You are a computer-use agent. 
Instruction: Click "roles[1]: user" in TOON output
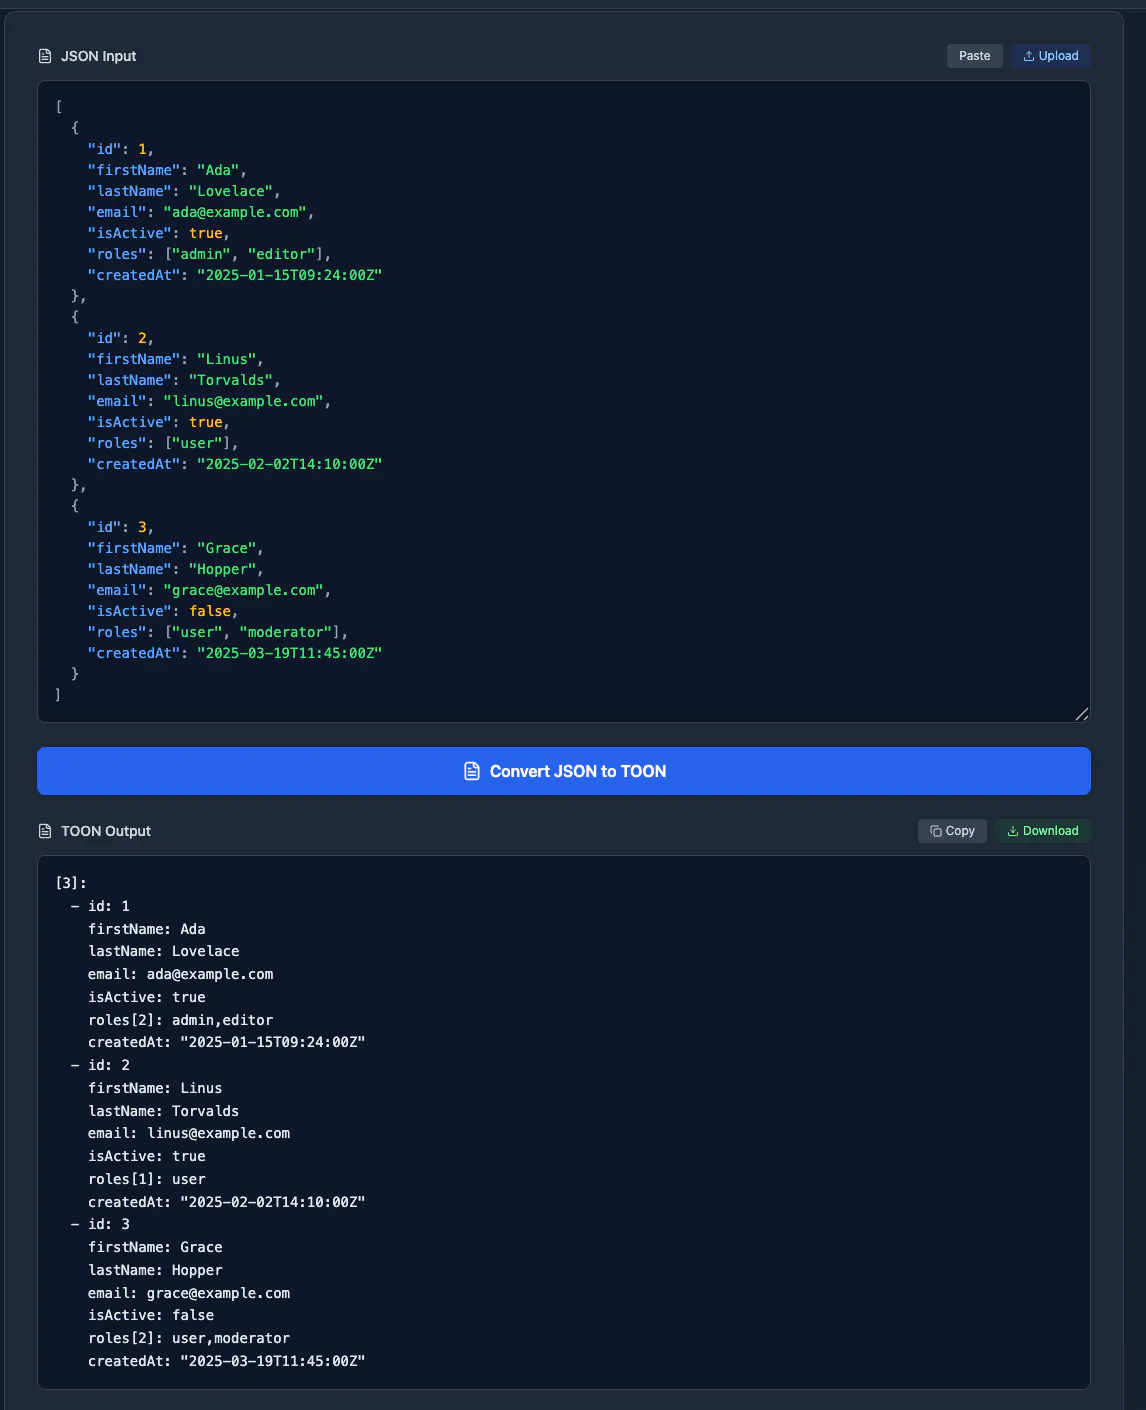click(146, 1179)
